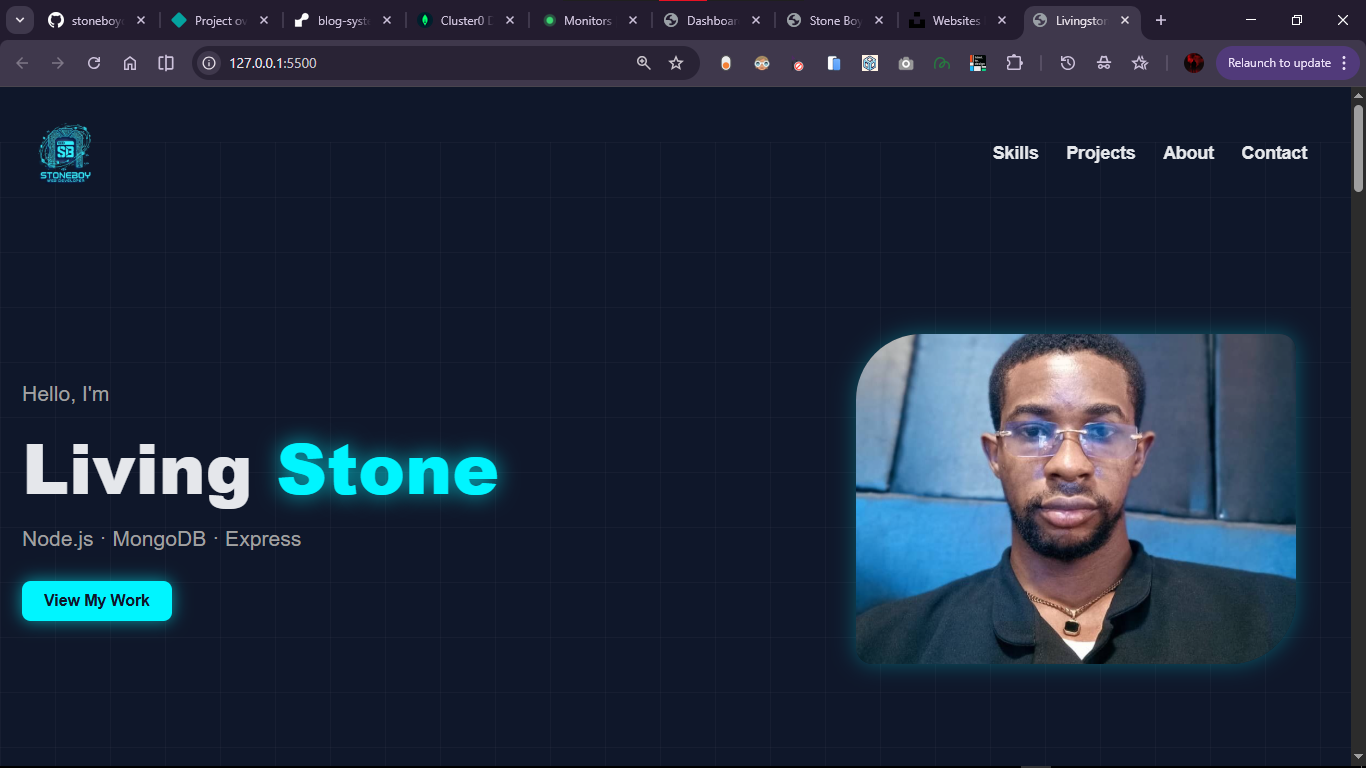Open the clipboard extension icon
Image resolution: width=1366 pixels, height=768 pixels.
coord(833,62)
